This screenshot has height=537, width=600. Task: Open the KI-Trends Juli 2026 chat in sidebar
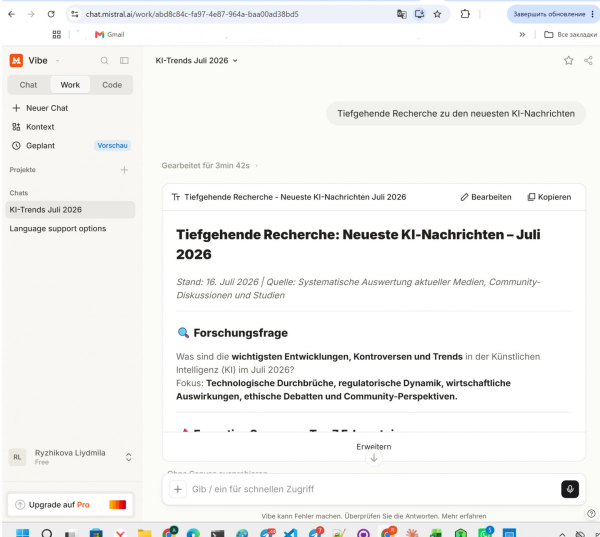coord(70,210)
